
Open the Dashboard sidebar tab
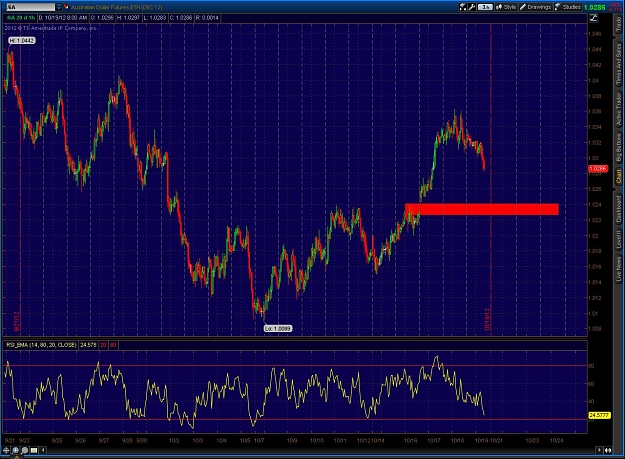point(618,209)
